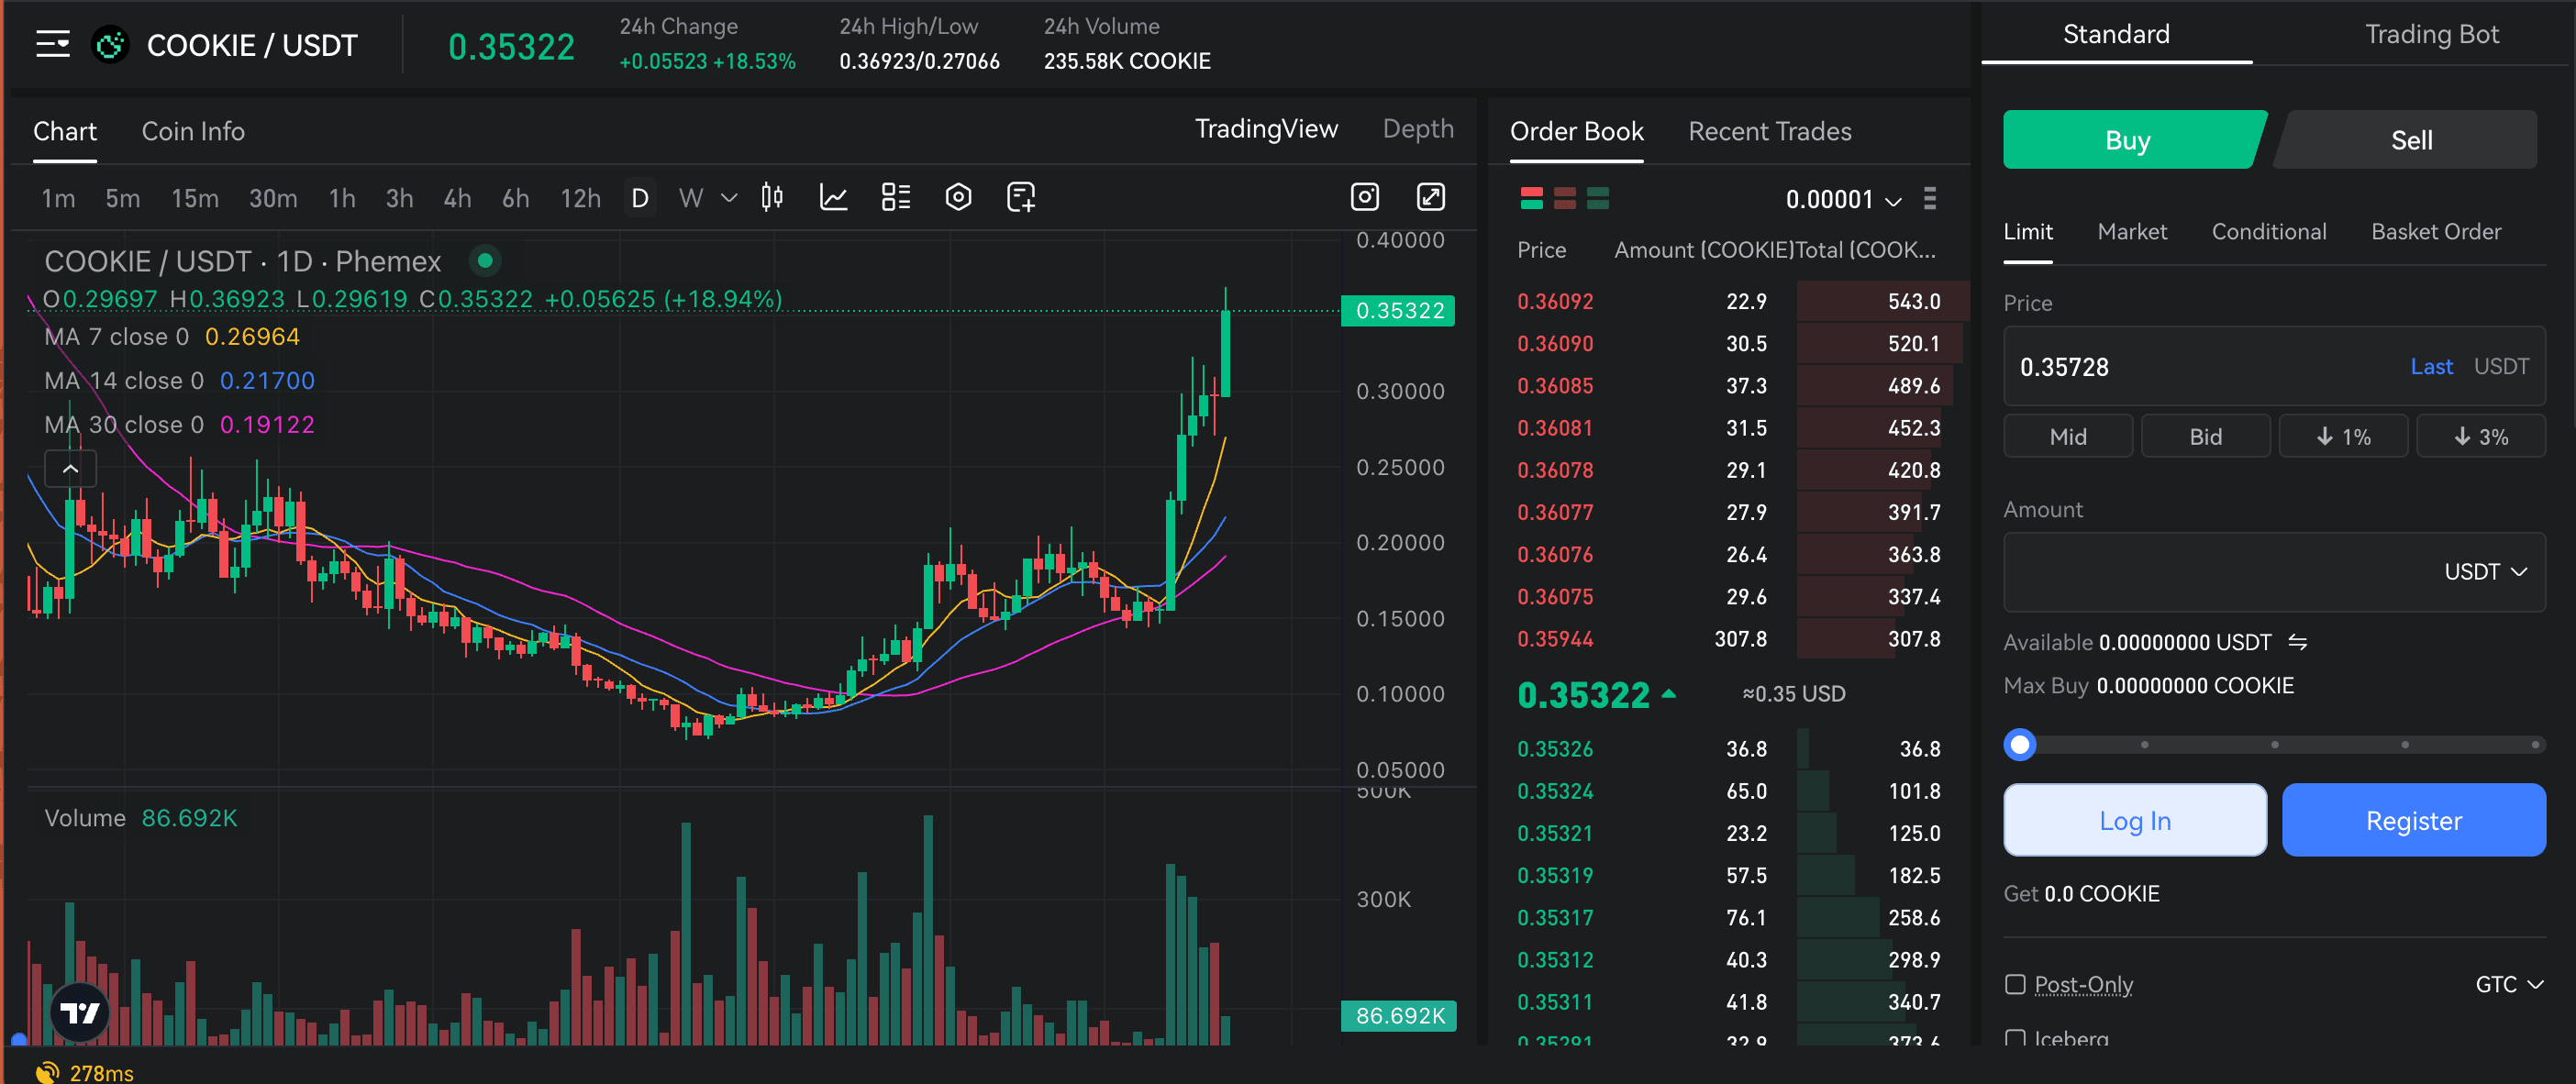Viewport: 2576px width, 1084px height.
Task: Expand the chart to fullscreen
Action: tap(1431, 197)
